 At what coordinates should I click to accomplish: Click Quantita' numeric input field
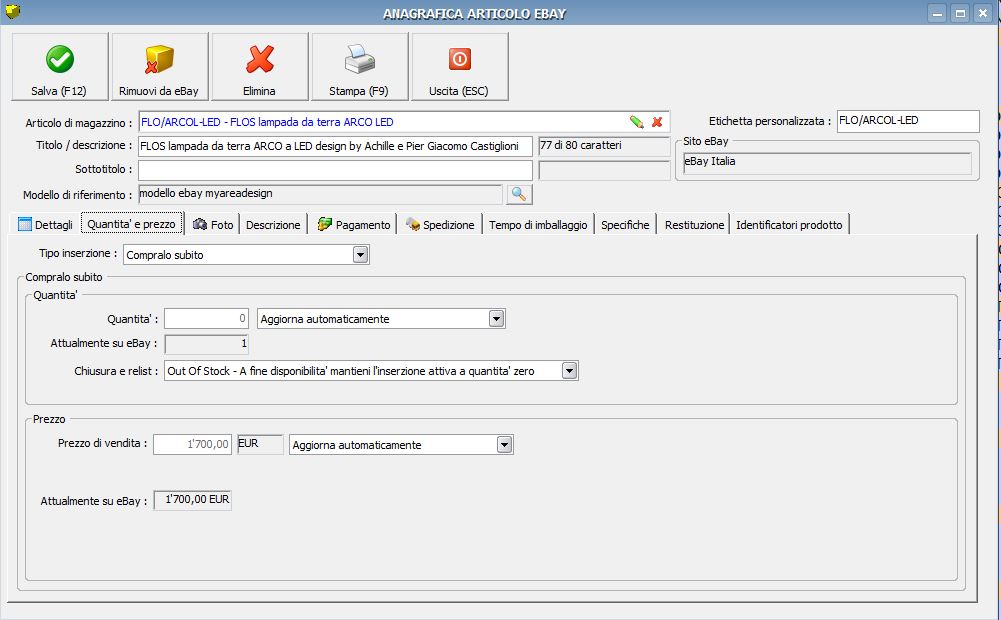pyautogui.click(x=206, y=319)
